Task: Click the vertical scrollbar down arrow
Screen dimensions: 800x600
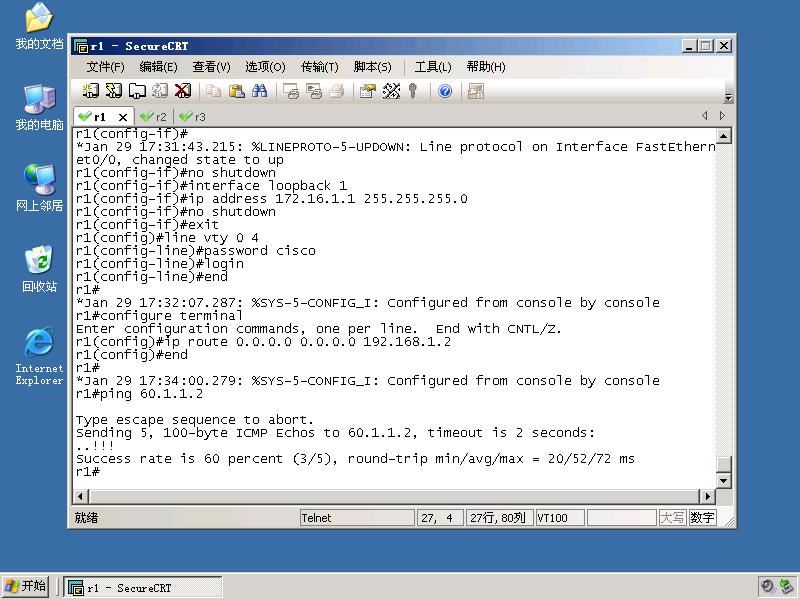Action: [x=724, y=481]
